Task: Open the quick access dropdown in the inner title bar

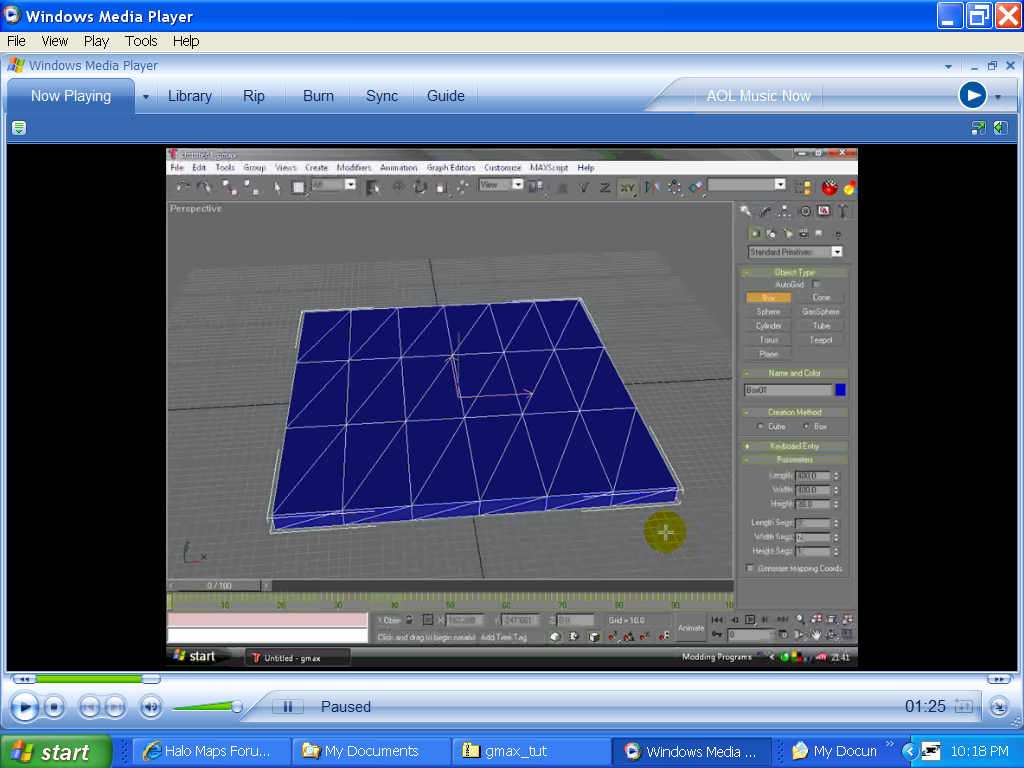Action: 948,66
